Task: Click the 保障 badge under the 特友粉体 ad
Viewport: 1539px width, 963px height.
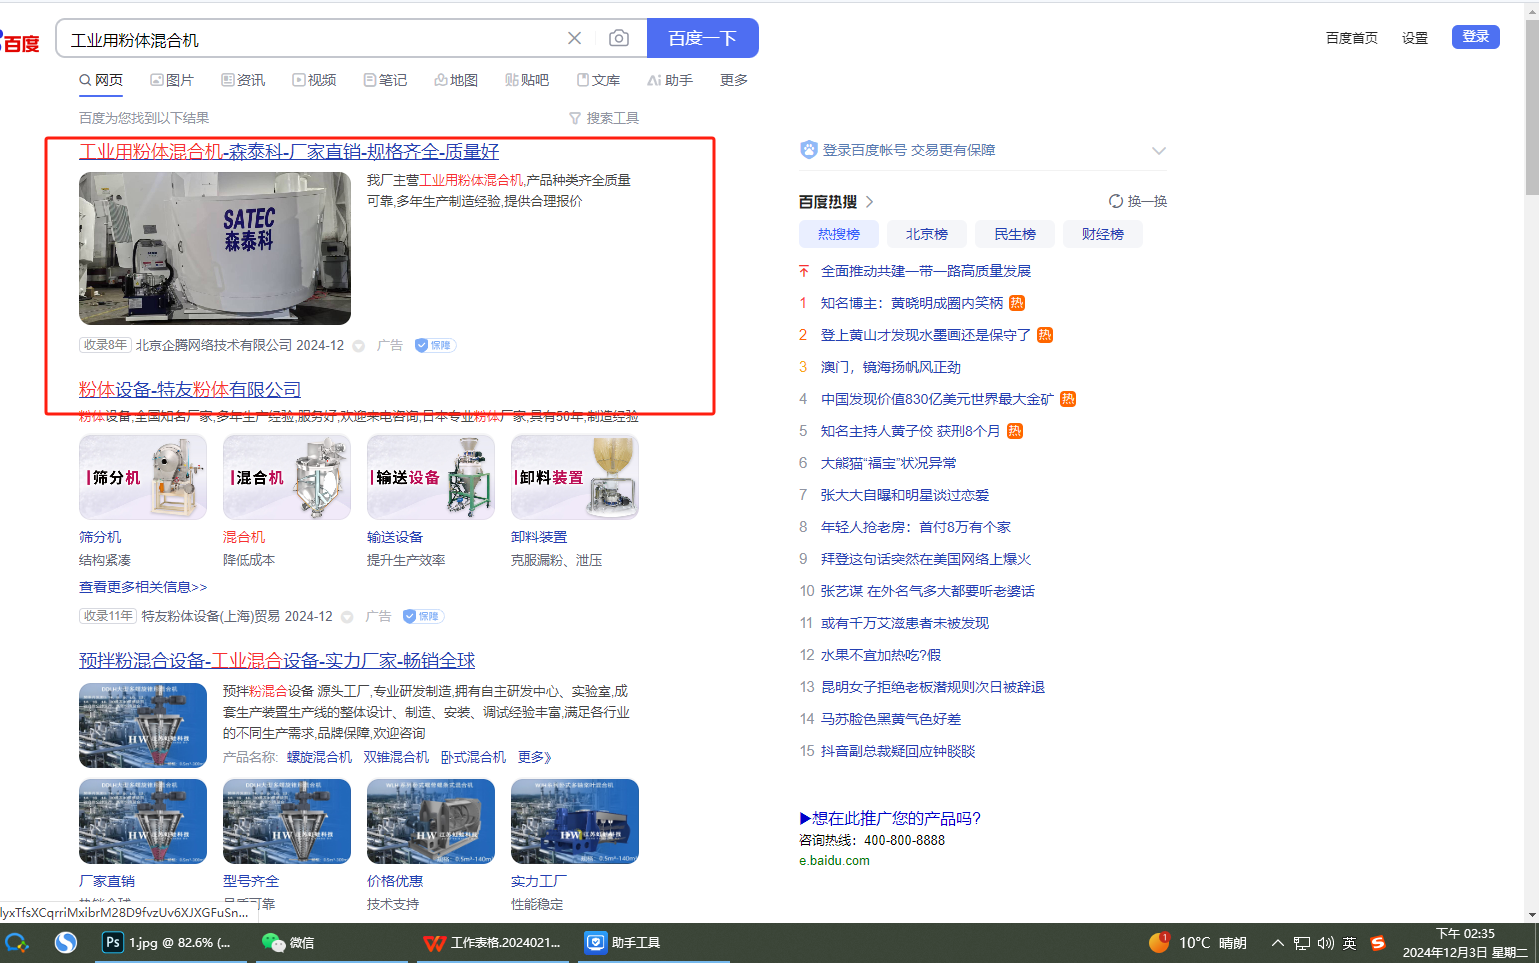Action: pyautogui.click(x=423, y=616)
